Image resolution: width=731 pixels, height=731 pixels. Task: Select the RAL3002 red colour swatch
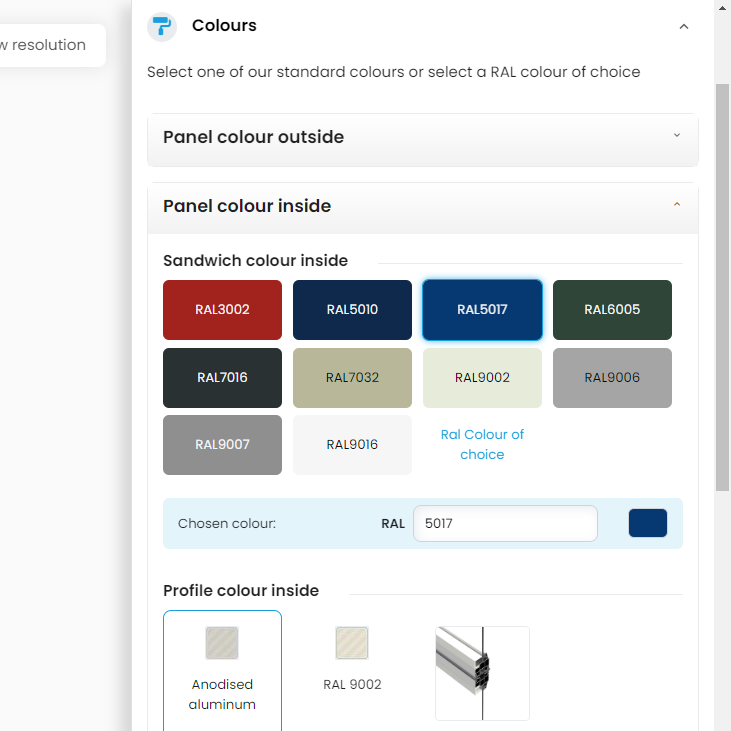(x=222, y=310)
